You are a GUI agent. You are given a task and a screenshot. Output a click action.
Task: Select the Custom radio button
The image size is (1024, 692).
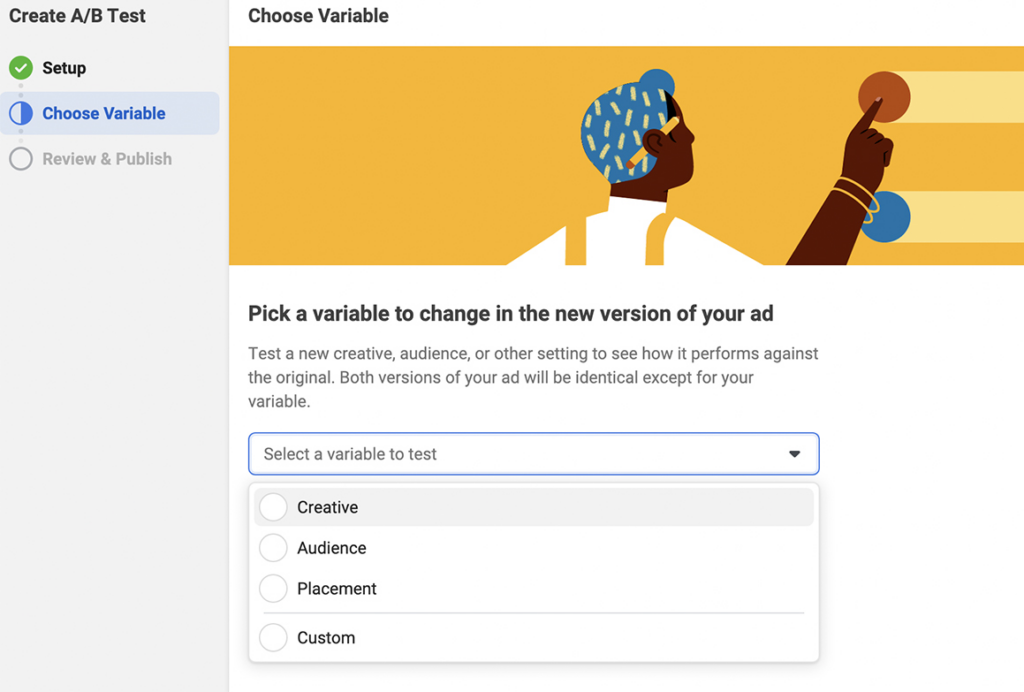272,637
